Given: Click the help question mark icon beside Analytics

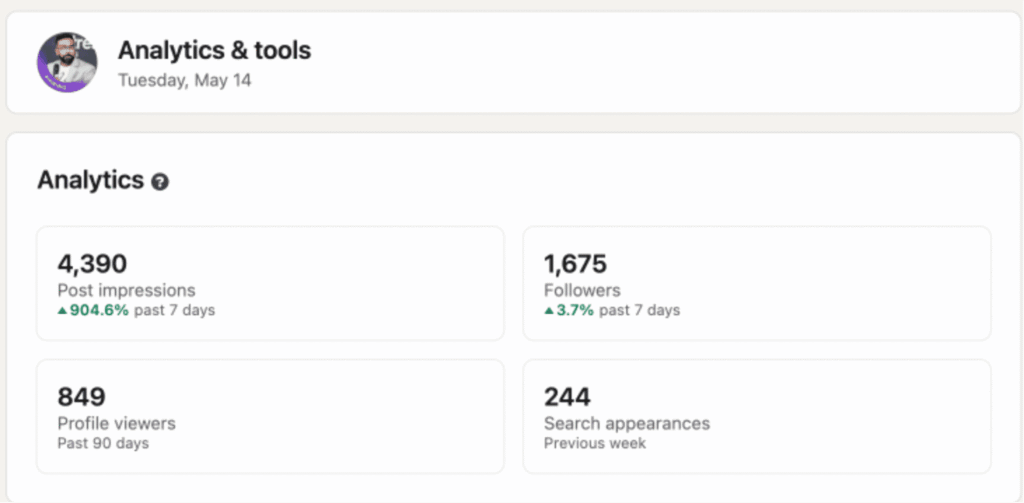Looking at the screenshot, I should click(x=160, y=182).
